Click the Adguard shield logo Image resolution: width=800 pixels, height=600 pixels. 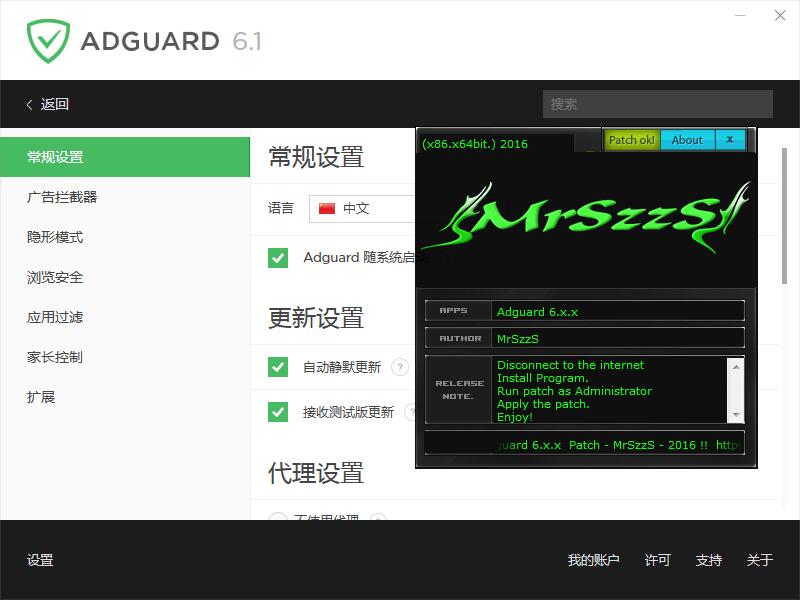coord(48,41)
